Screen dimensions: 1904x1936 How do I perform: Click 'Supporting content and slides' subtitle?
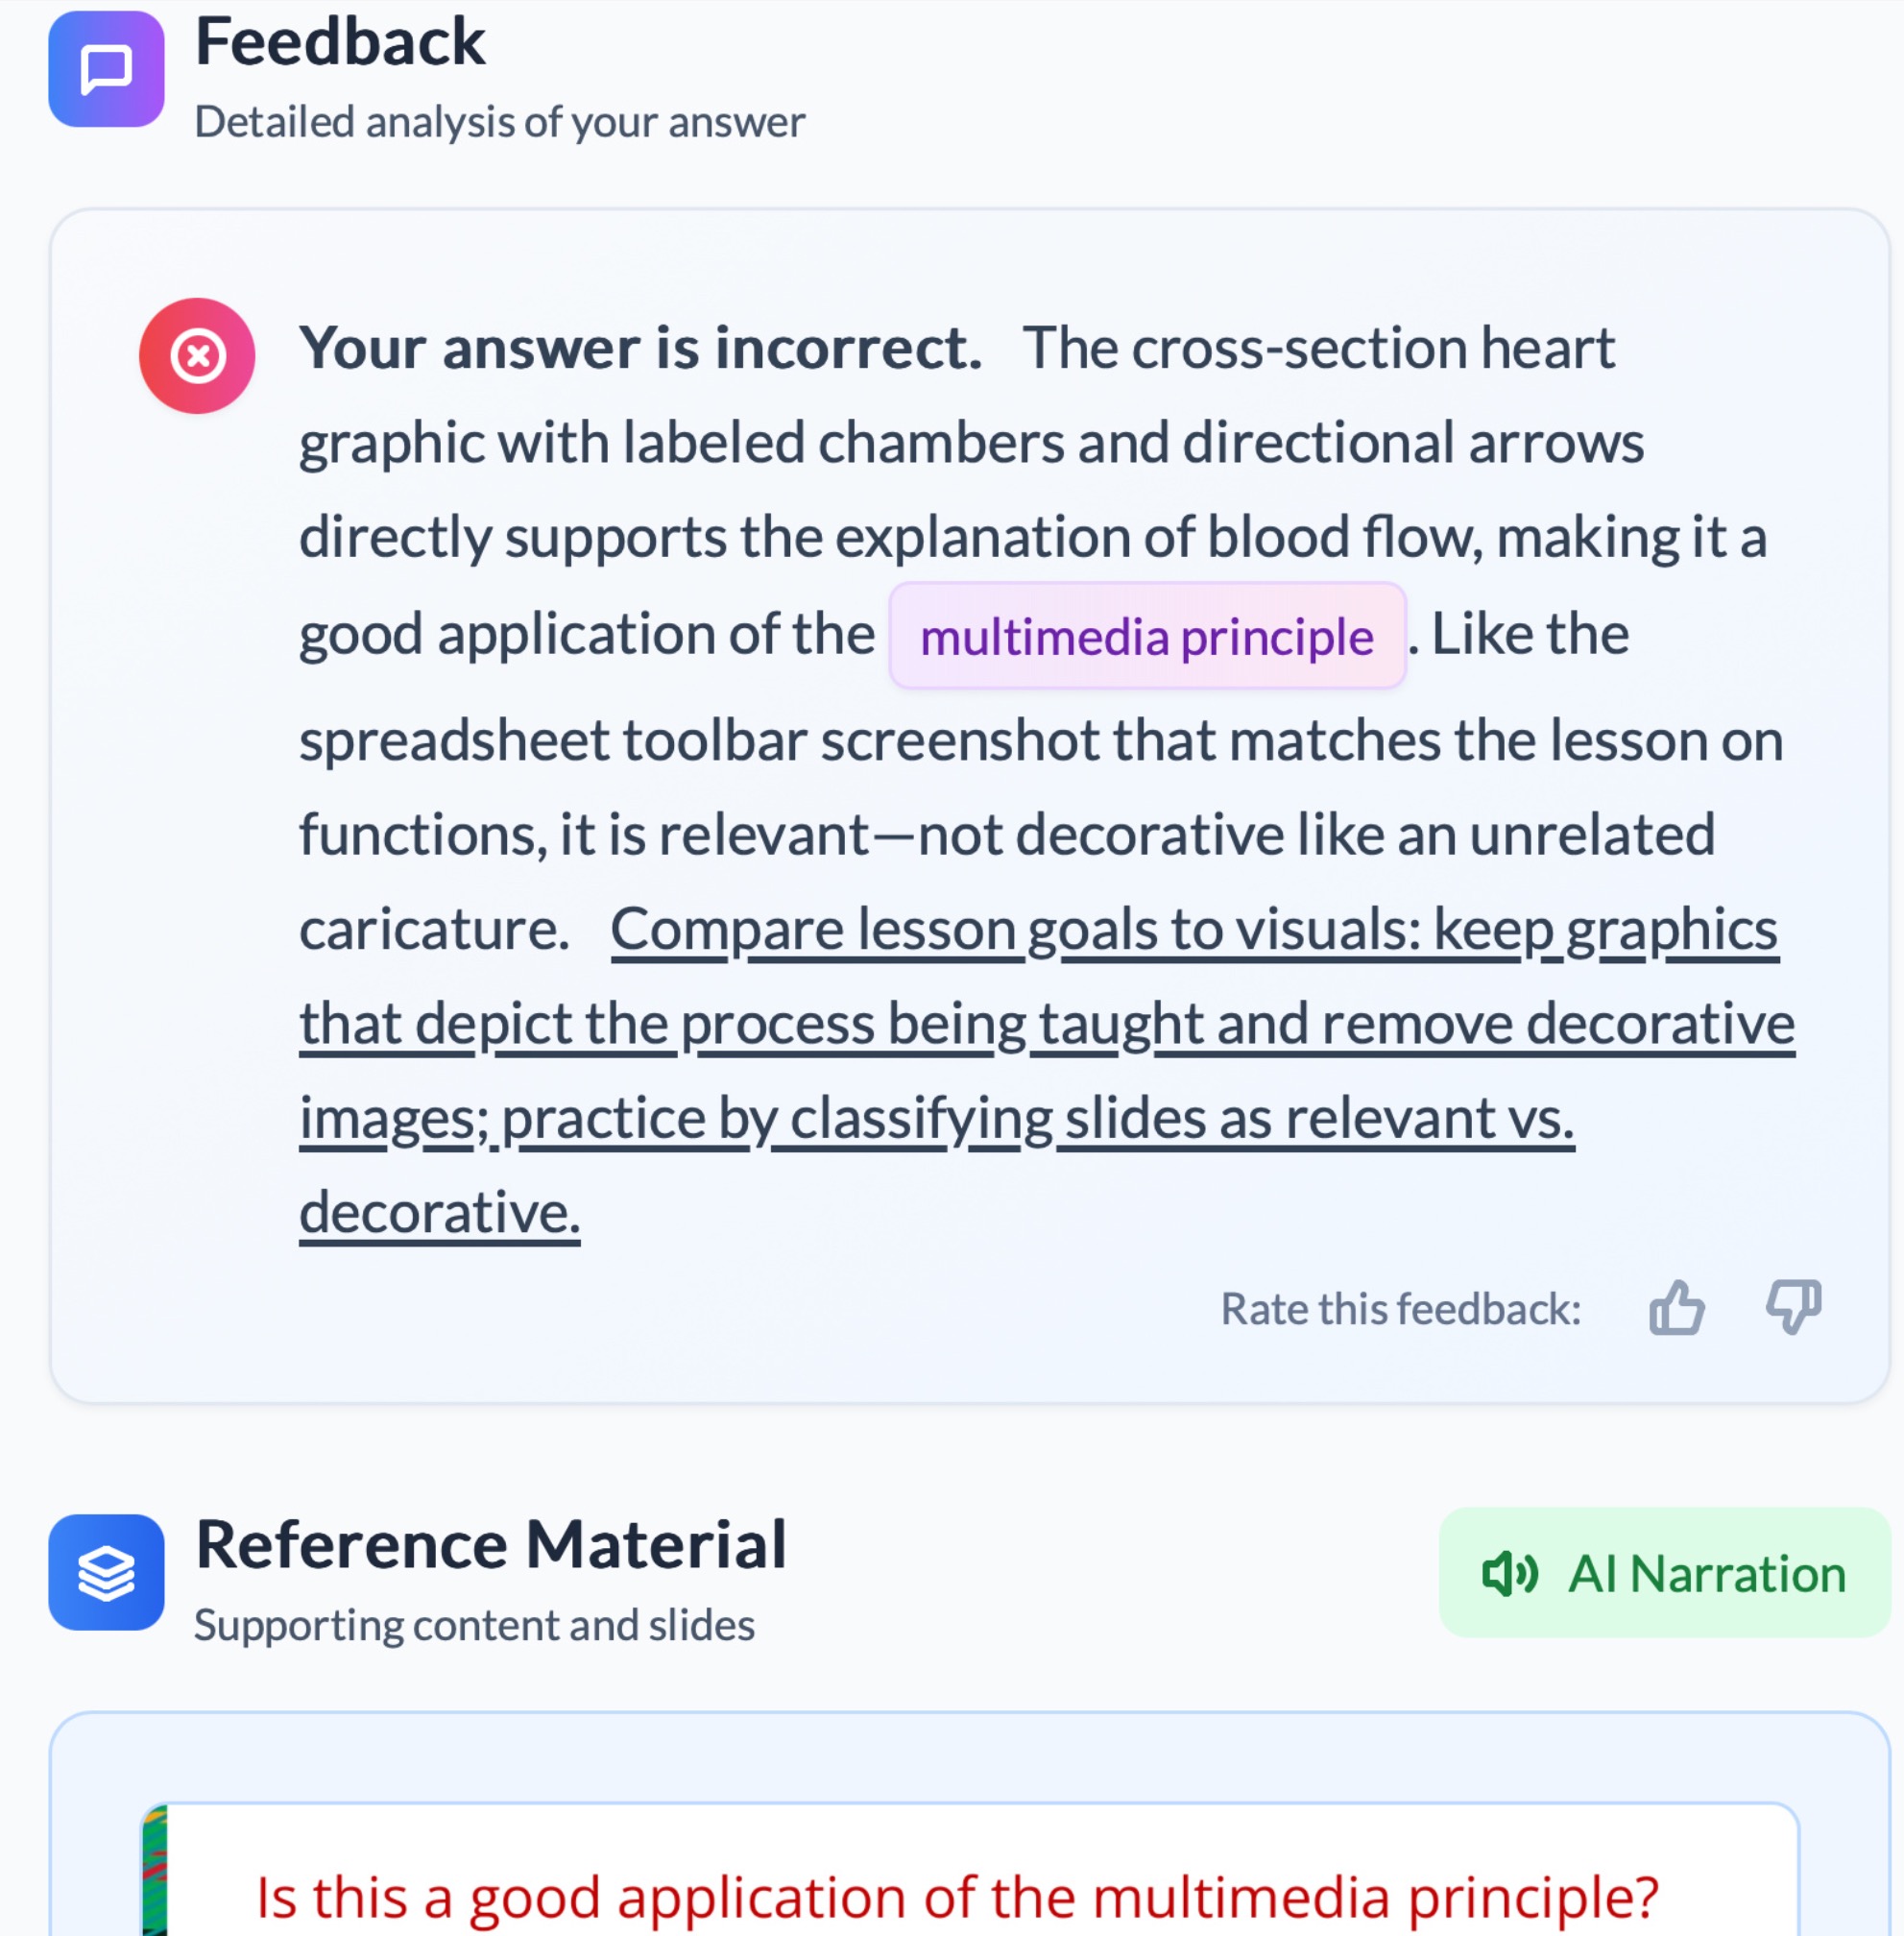pos(474,1625)
